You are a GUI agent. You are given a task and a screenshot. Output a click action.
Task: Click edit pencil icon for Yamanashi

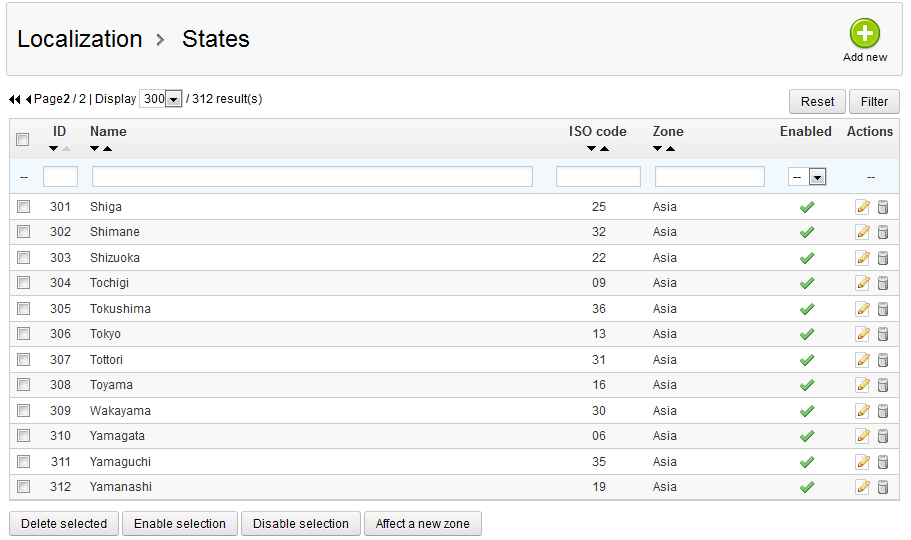tap(862, 487)
